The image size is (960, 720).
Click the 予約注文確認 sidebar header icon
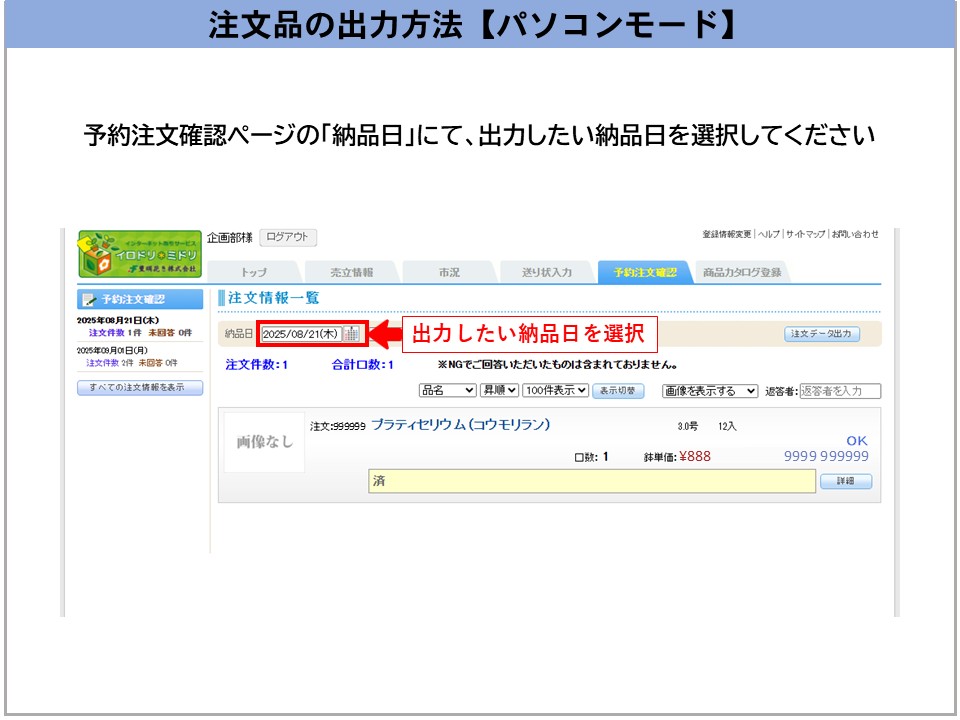pyautogui.click(x=89, y=299)
